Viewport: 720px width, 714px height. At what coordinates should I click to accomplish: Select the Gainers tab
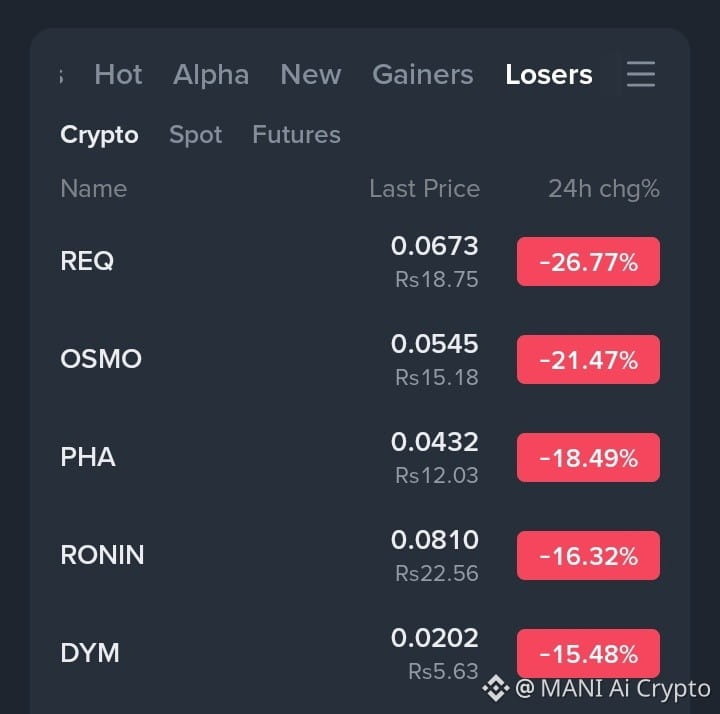[422, 74]
